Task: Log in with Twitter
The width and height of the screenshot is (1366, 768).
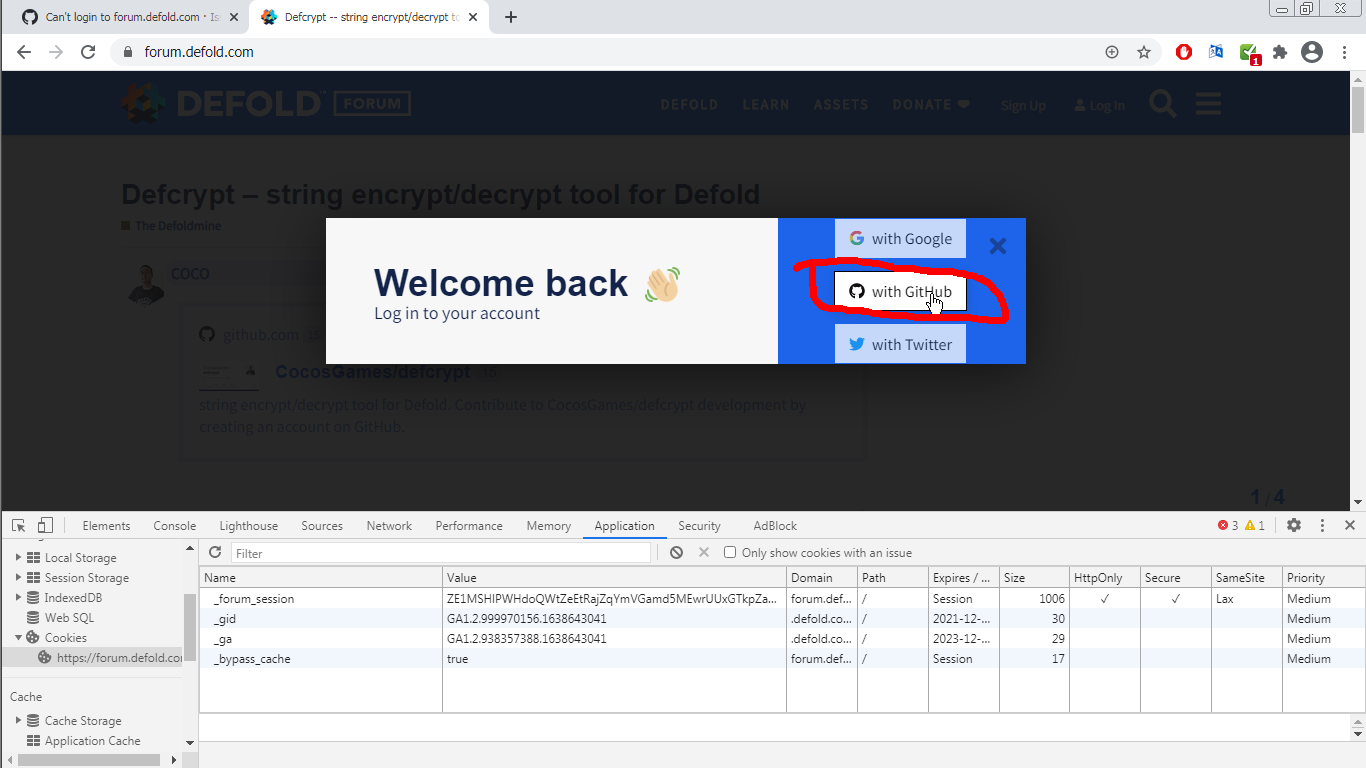Action: (900, 344)
